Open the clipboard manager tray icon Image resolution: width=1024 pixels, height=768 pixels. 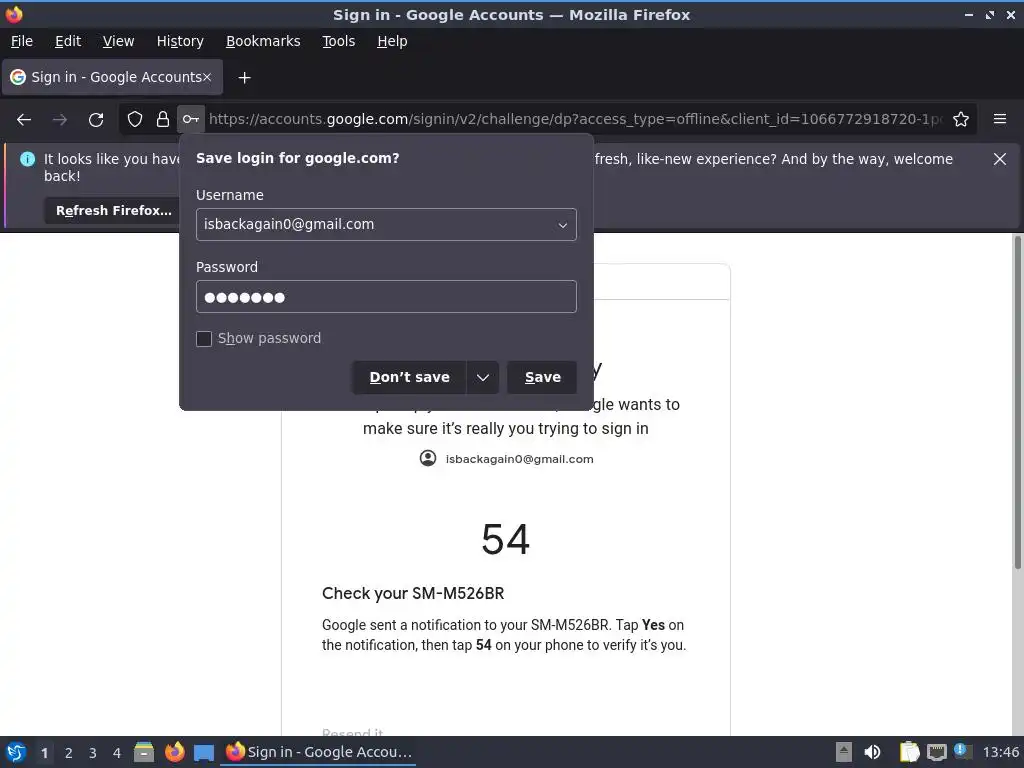coord(909,752)
